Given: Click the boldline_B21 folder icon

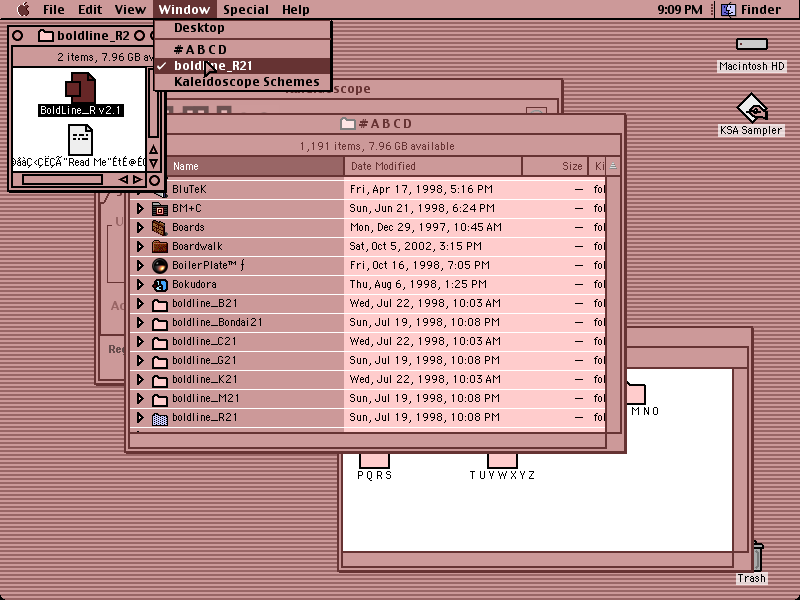Looking at the screenshot, I should [160, 304].
